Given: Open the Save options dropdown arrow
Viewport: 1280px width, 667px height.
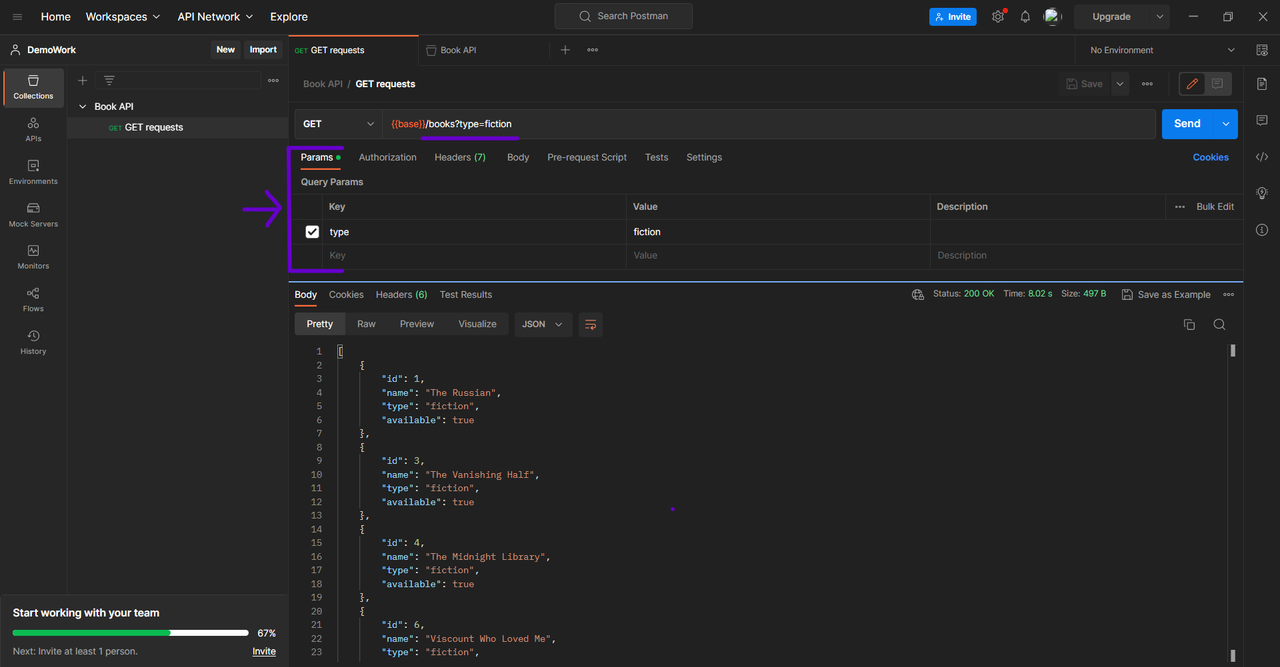Looking at the screenshot, I should click(1120, 84).
